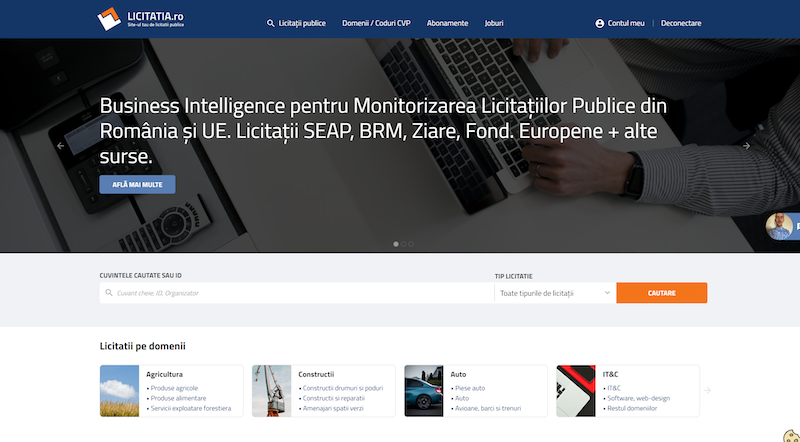Click the cookie settings icon
800x442 pixels.
pos(791,435)
